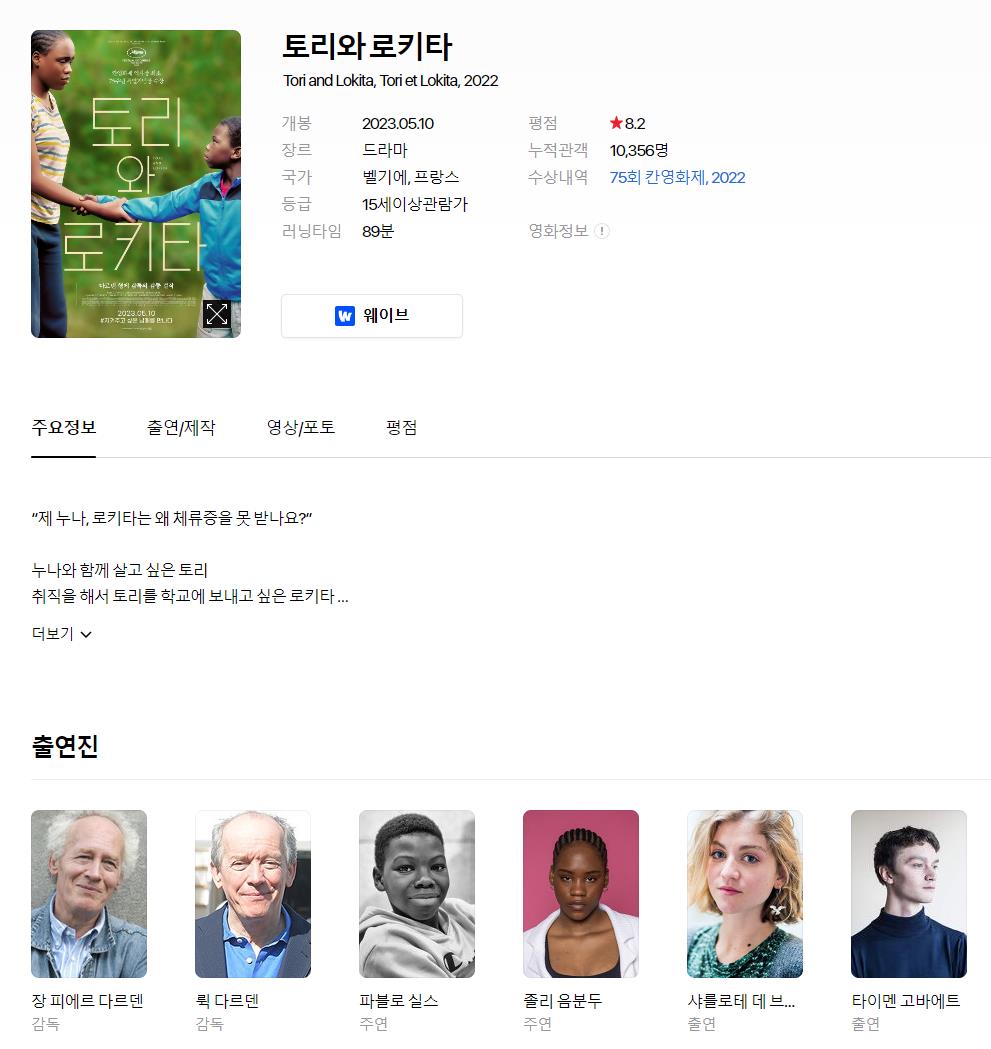
Task: Click the info icon beside 영화정보
Action: (602, 231)
